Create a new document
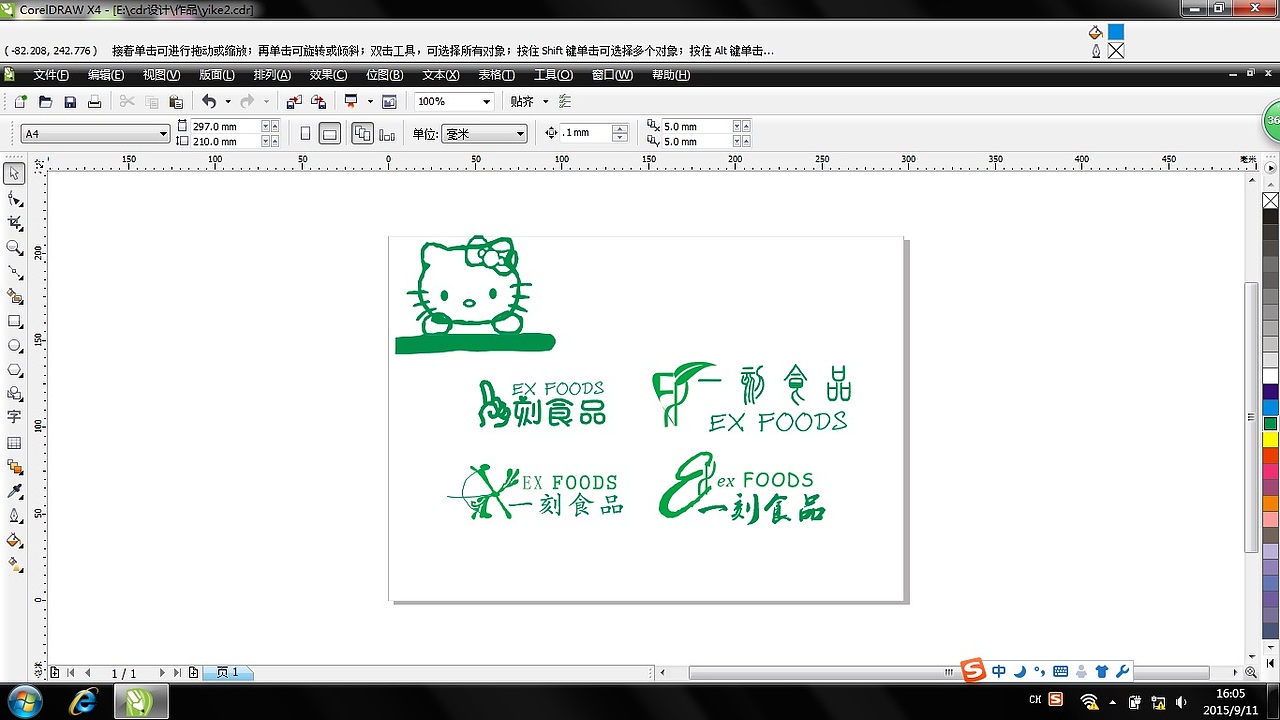Viewport: 1280px width, 720px height. [x=20, y=101]
